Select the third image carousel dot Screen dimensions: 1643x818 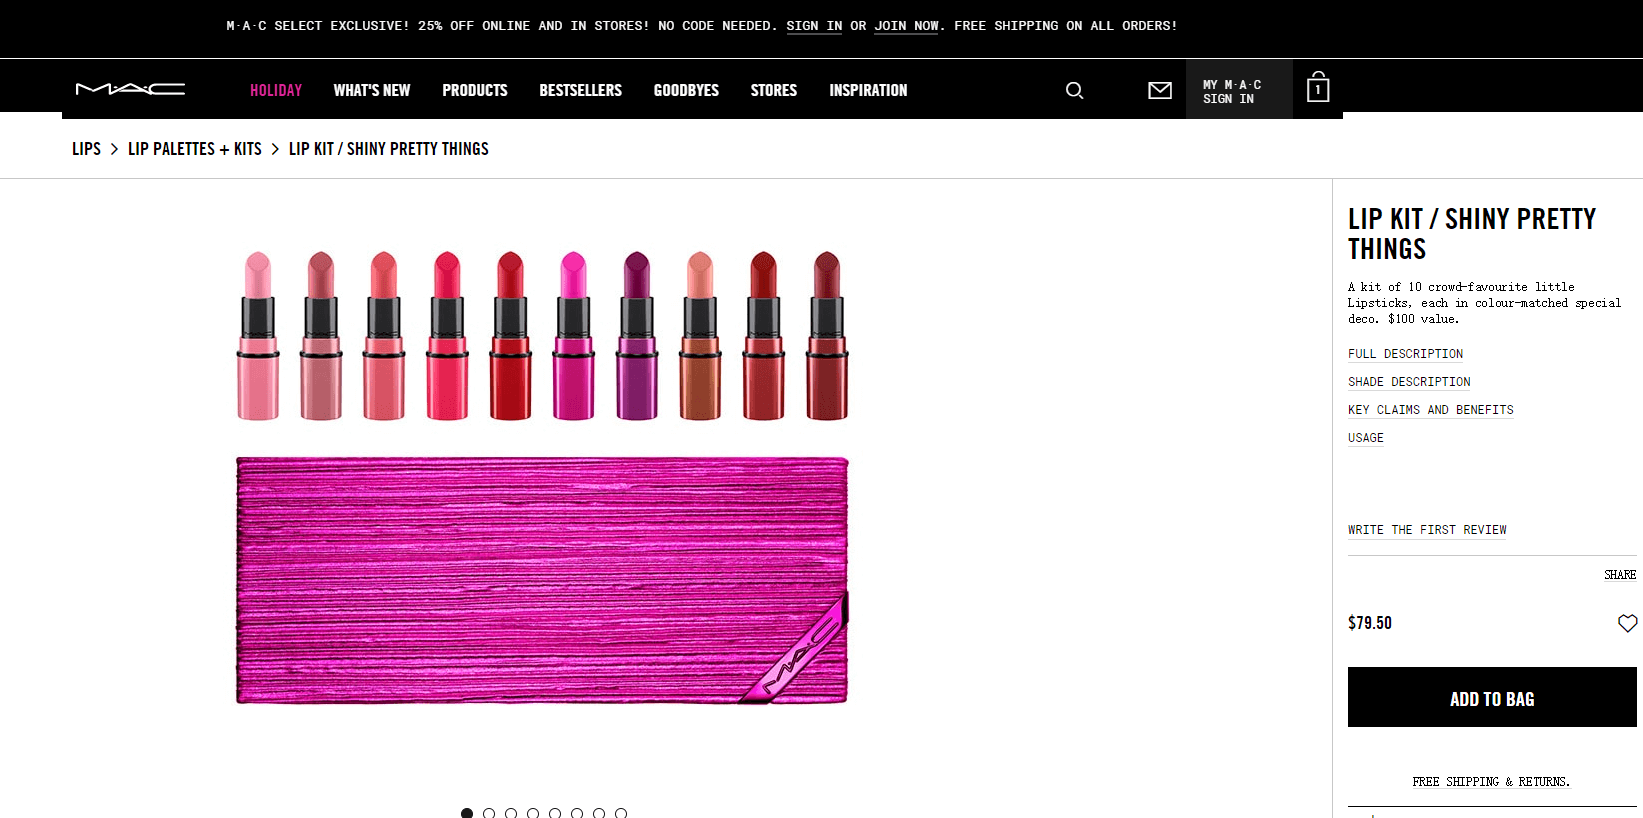511,813
